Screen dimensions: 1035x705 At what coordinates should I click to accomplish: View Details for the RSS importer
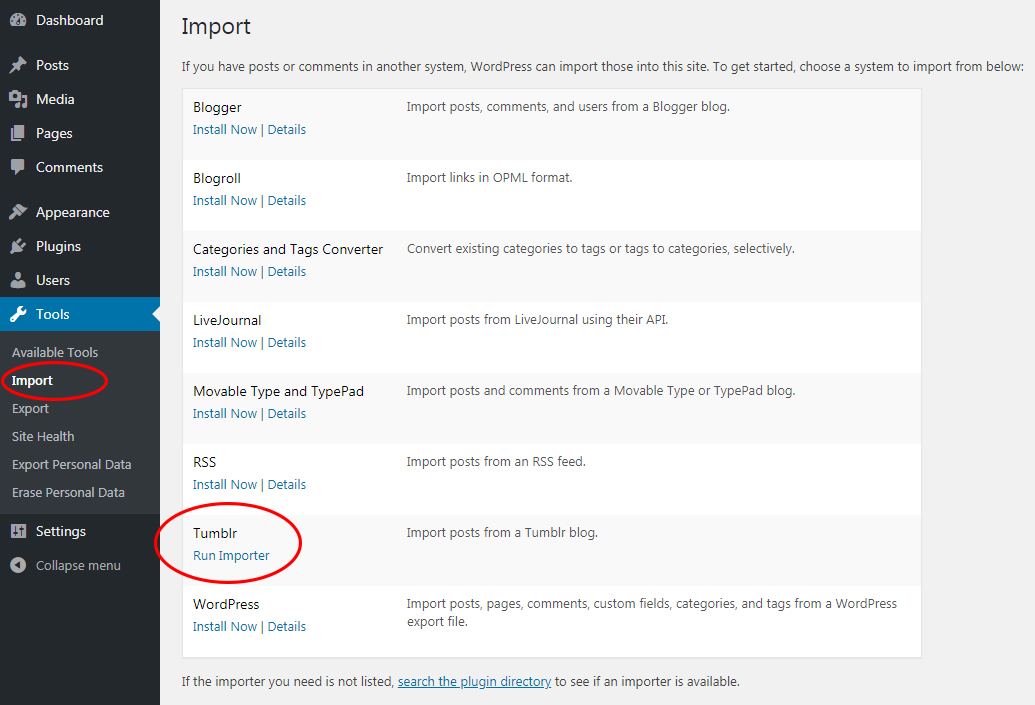[287, 484]
